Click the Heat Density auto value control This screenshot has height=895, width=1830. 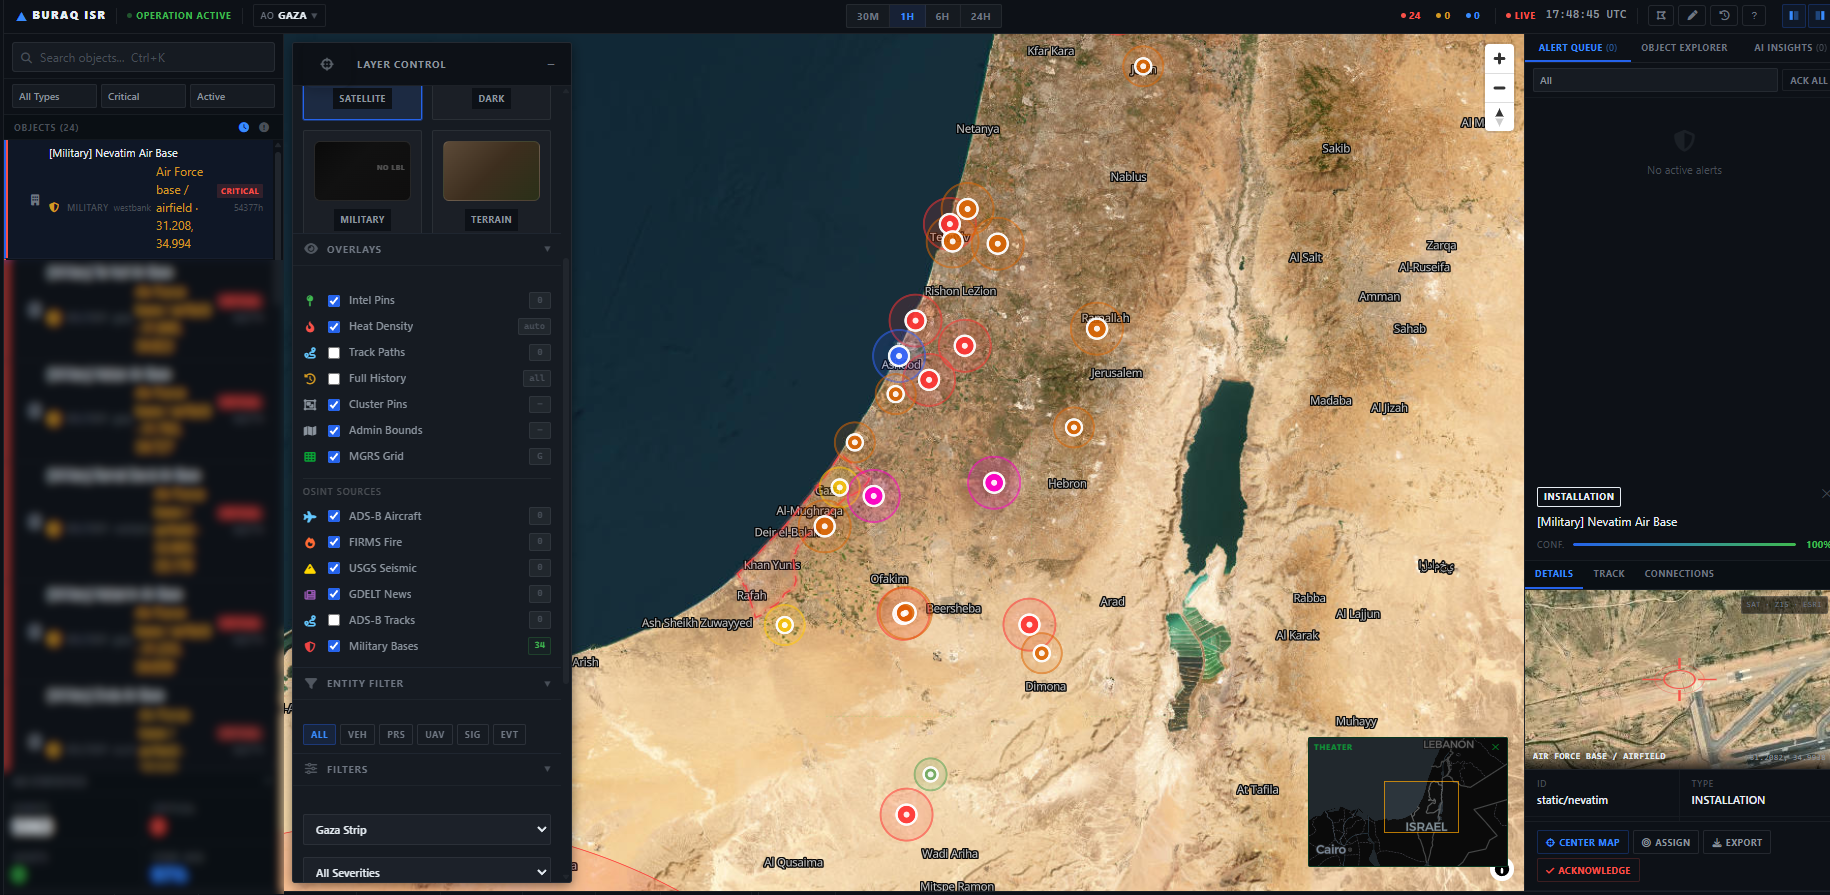click(535, 327)
